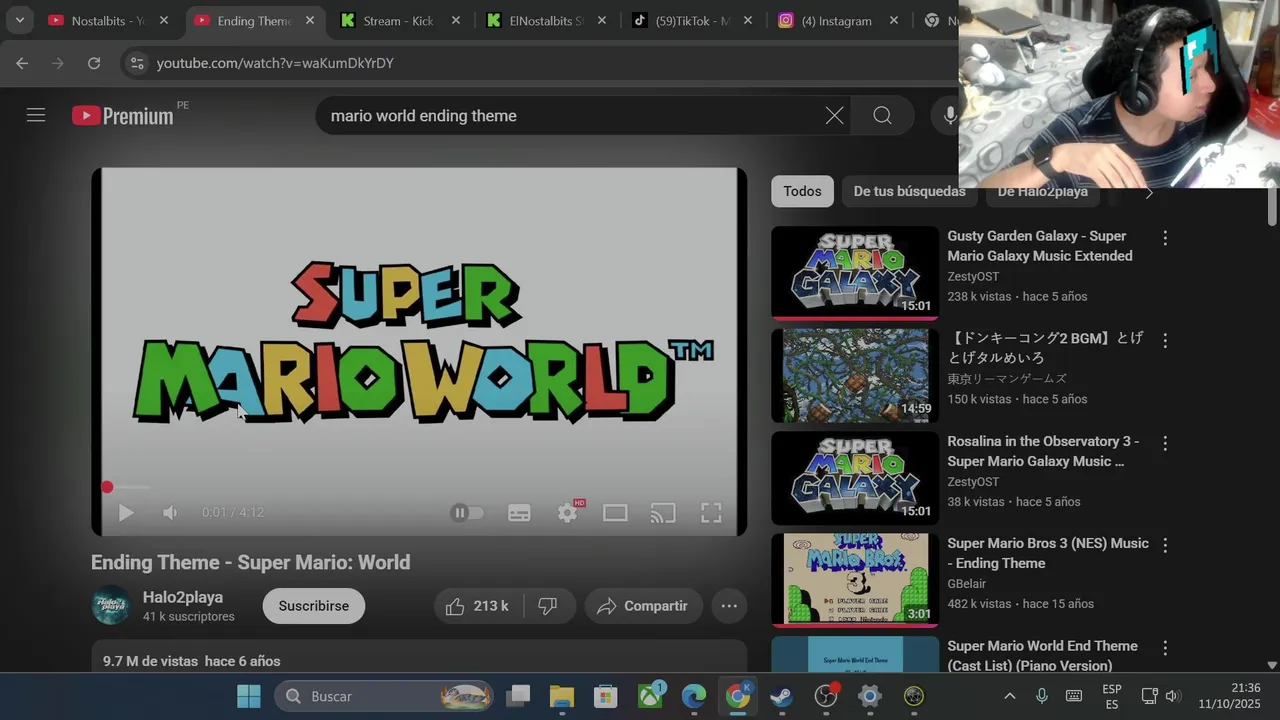Enter full screen mode
Screen dimensions: 1280x720
click(711, 513)
